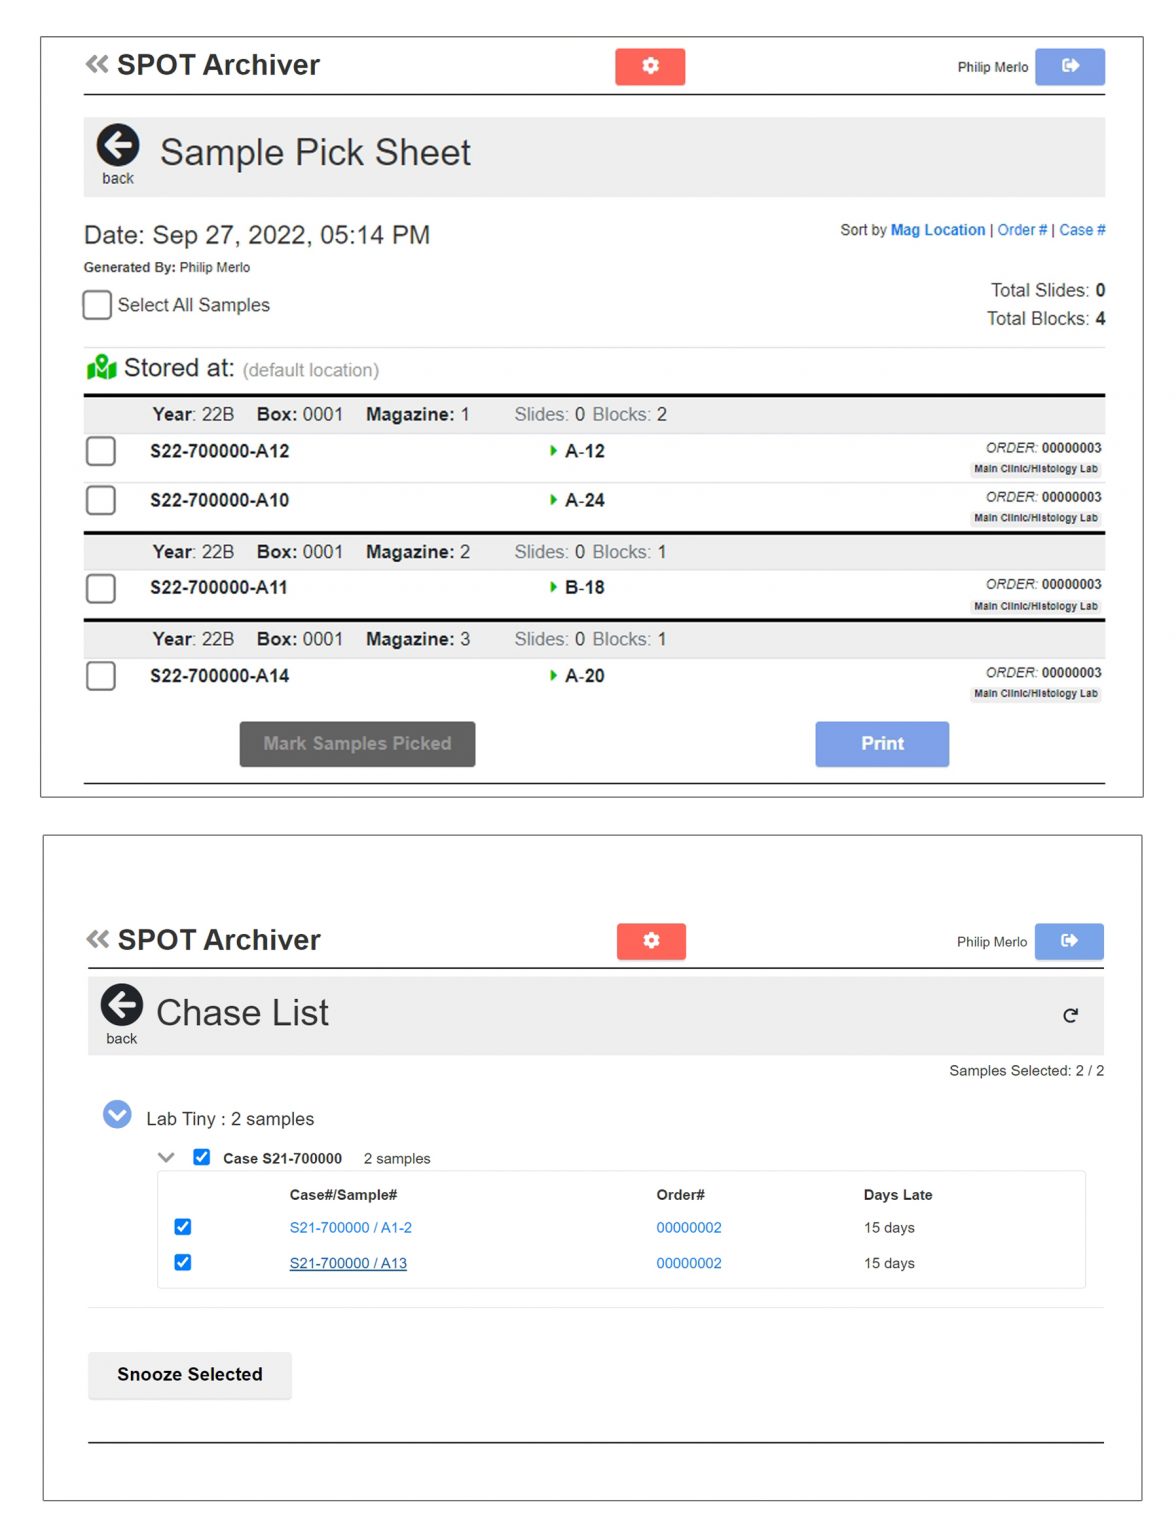Click the green map Stored at icon
The height and width of the screenshot is (1536, 1176).
102,368
